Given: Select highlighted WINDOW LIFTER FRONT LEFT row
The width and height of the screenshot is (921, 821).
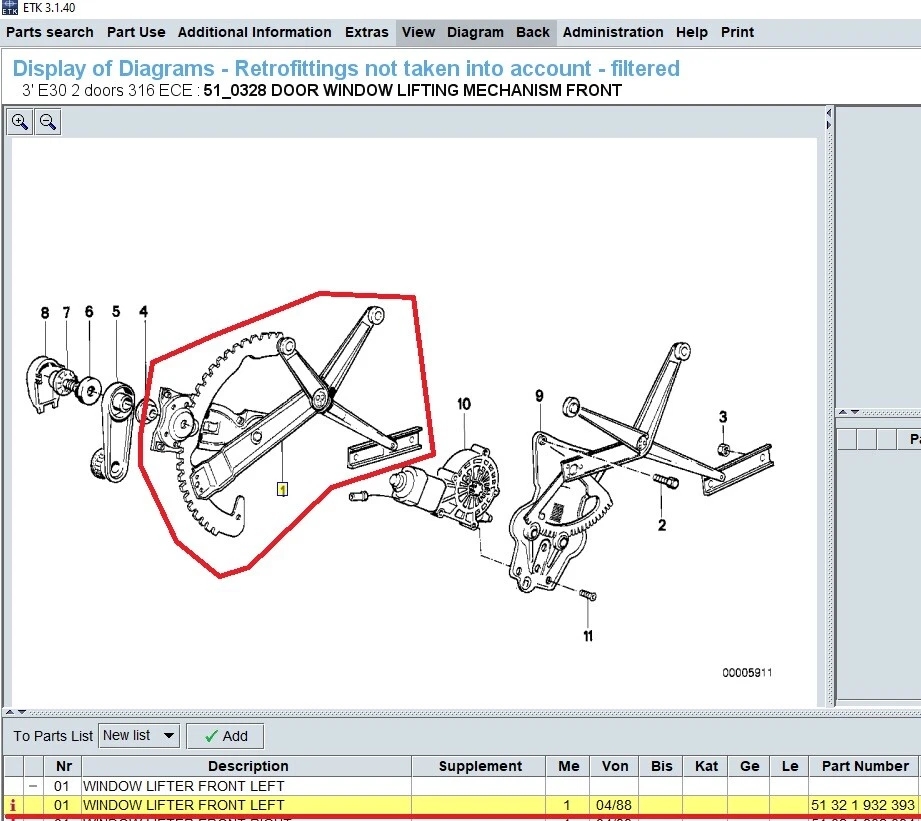Looking at the screenshot, I should pos(462,805).
